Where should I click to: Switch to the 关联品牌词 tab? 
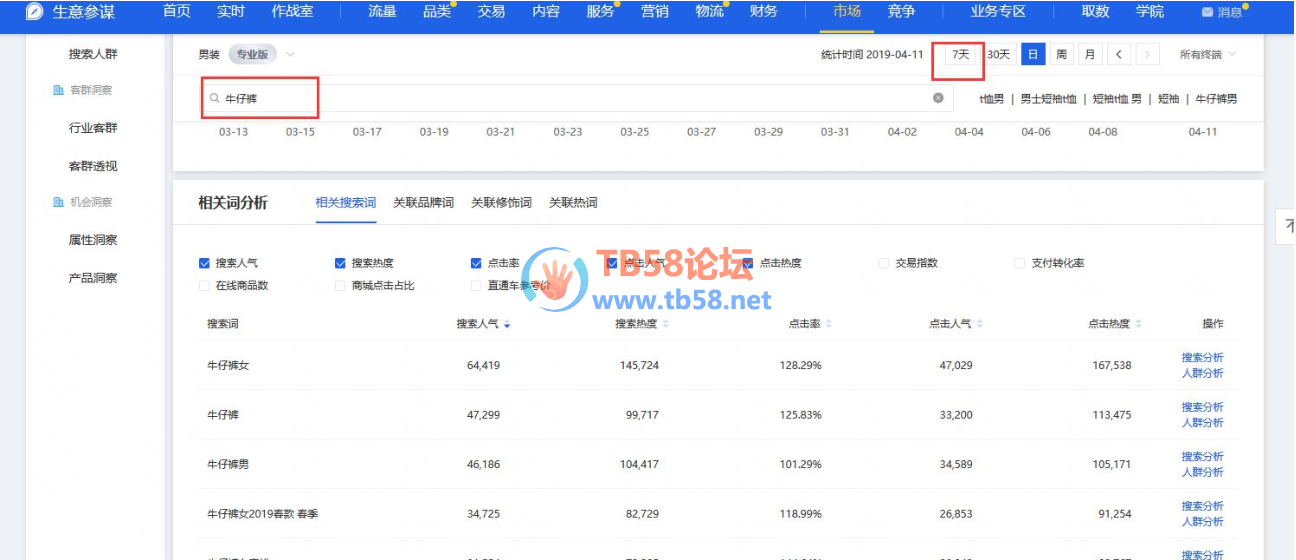coord(423,203)
